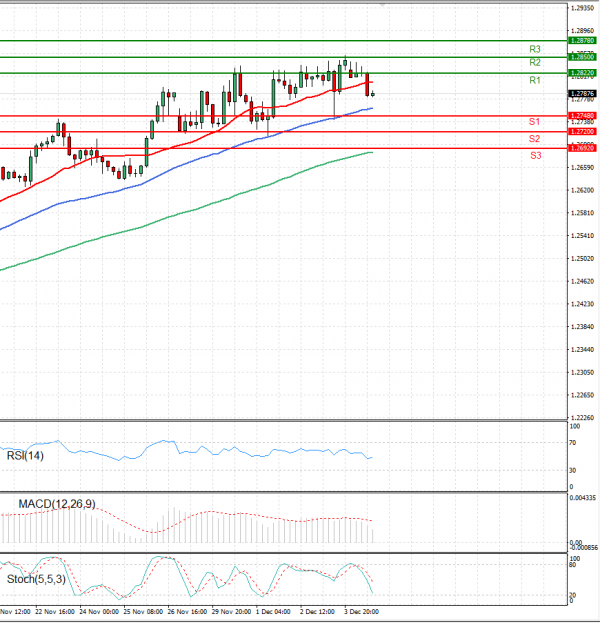The width and height of the screenshot is (600, 623).
Task: Click the R3 resistance level label
Action: pyautogui.click(x=535, y=49)
